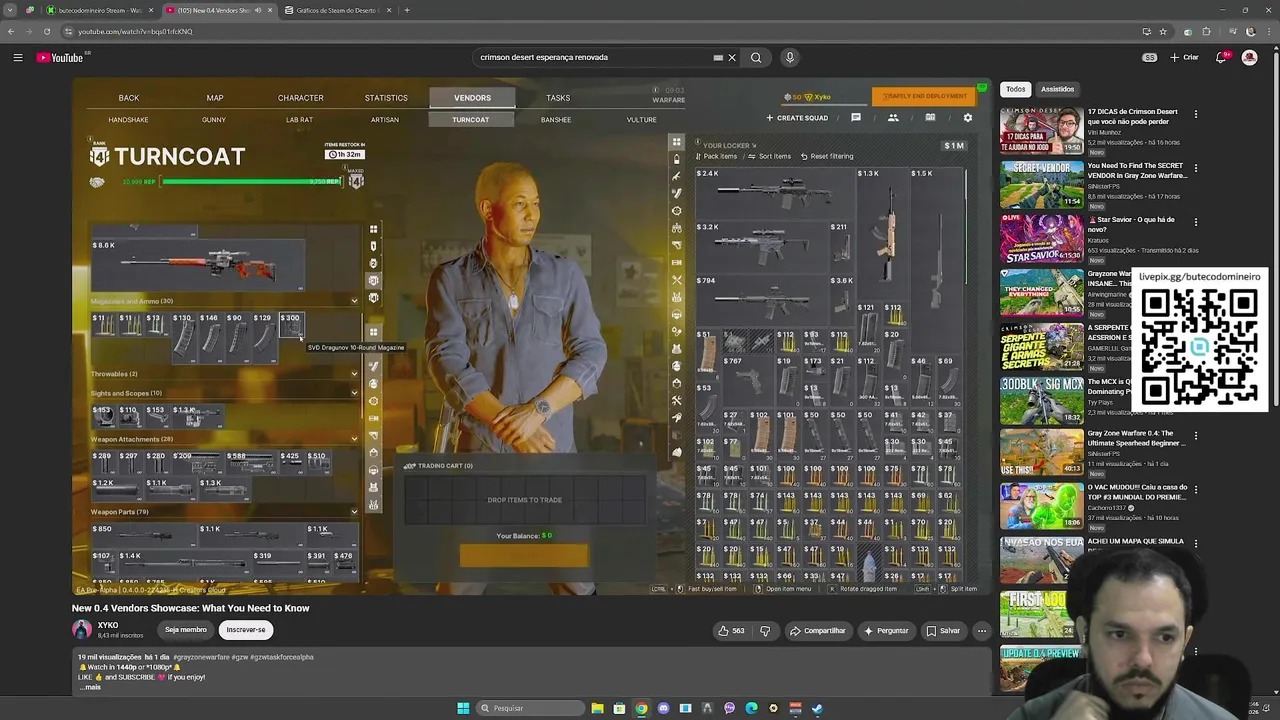Open the #grayzonewarfare hashtag link
The image size is (1280, 720).
(201, 657)
